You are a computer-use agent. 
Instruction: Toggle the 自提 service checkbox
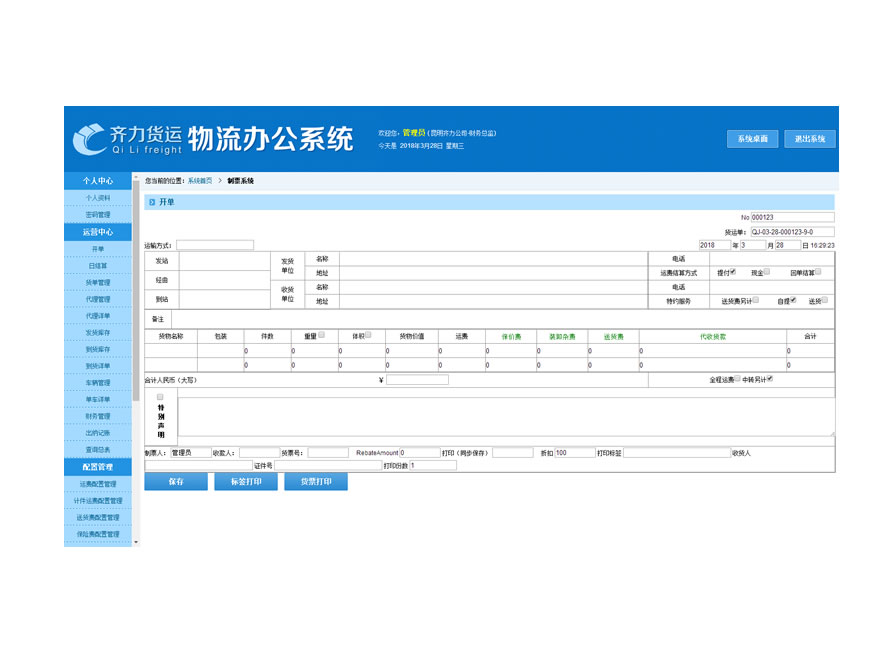[x=793, y=299]
